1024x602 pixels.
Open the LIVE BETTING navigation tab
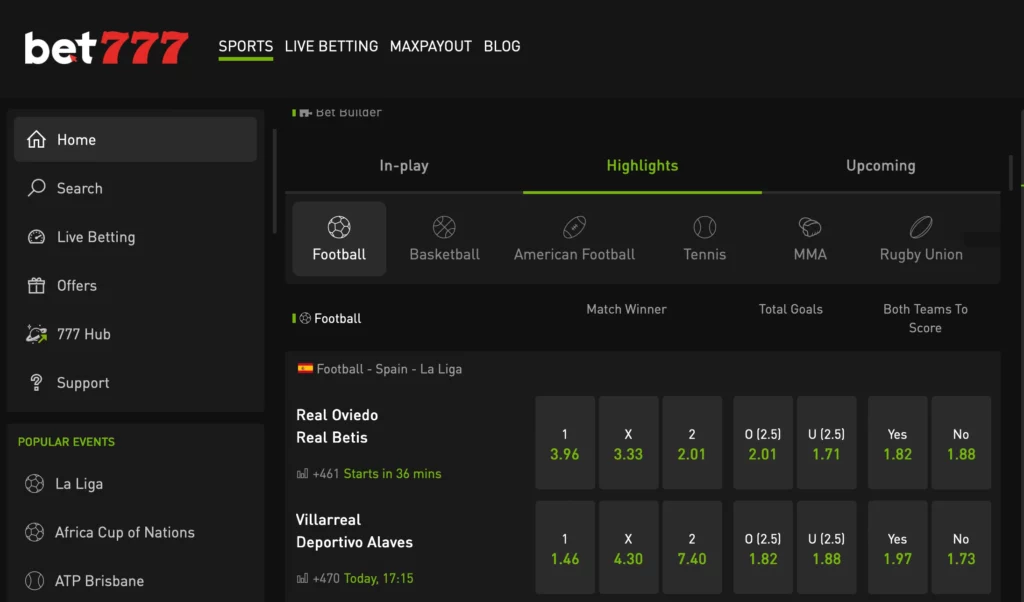(331, 46)
